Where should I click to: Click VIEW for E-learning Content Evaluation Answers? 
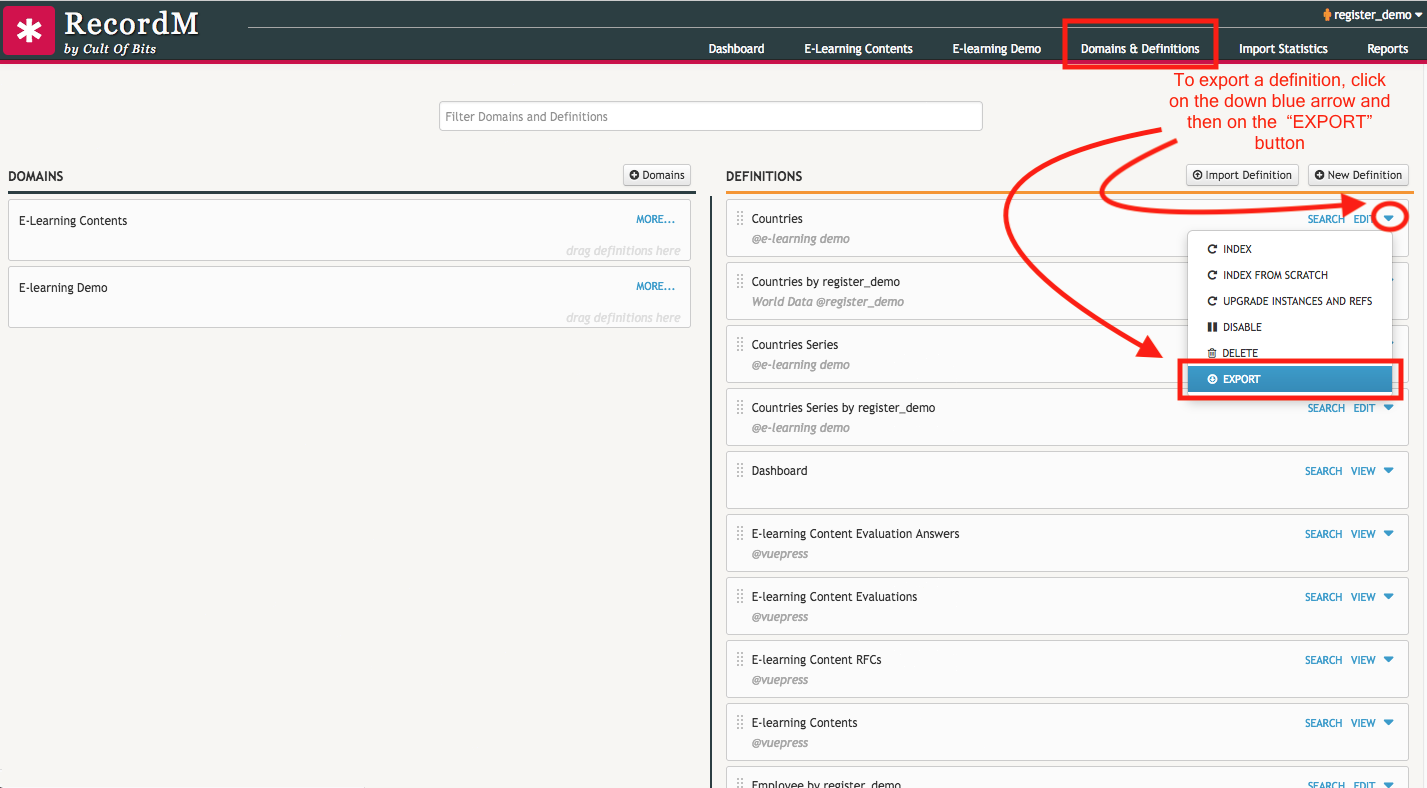[1363, 534]
